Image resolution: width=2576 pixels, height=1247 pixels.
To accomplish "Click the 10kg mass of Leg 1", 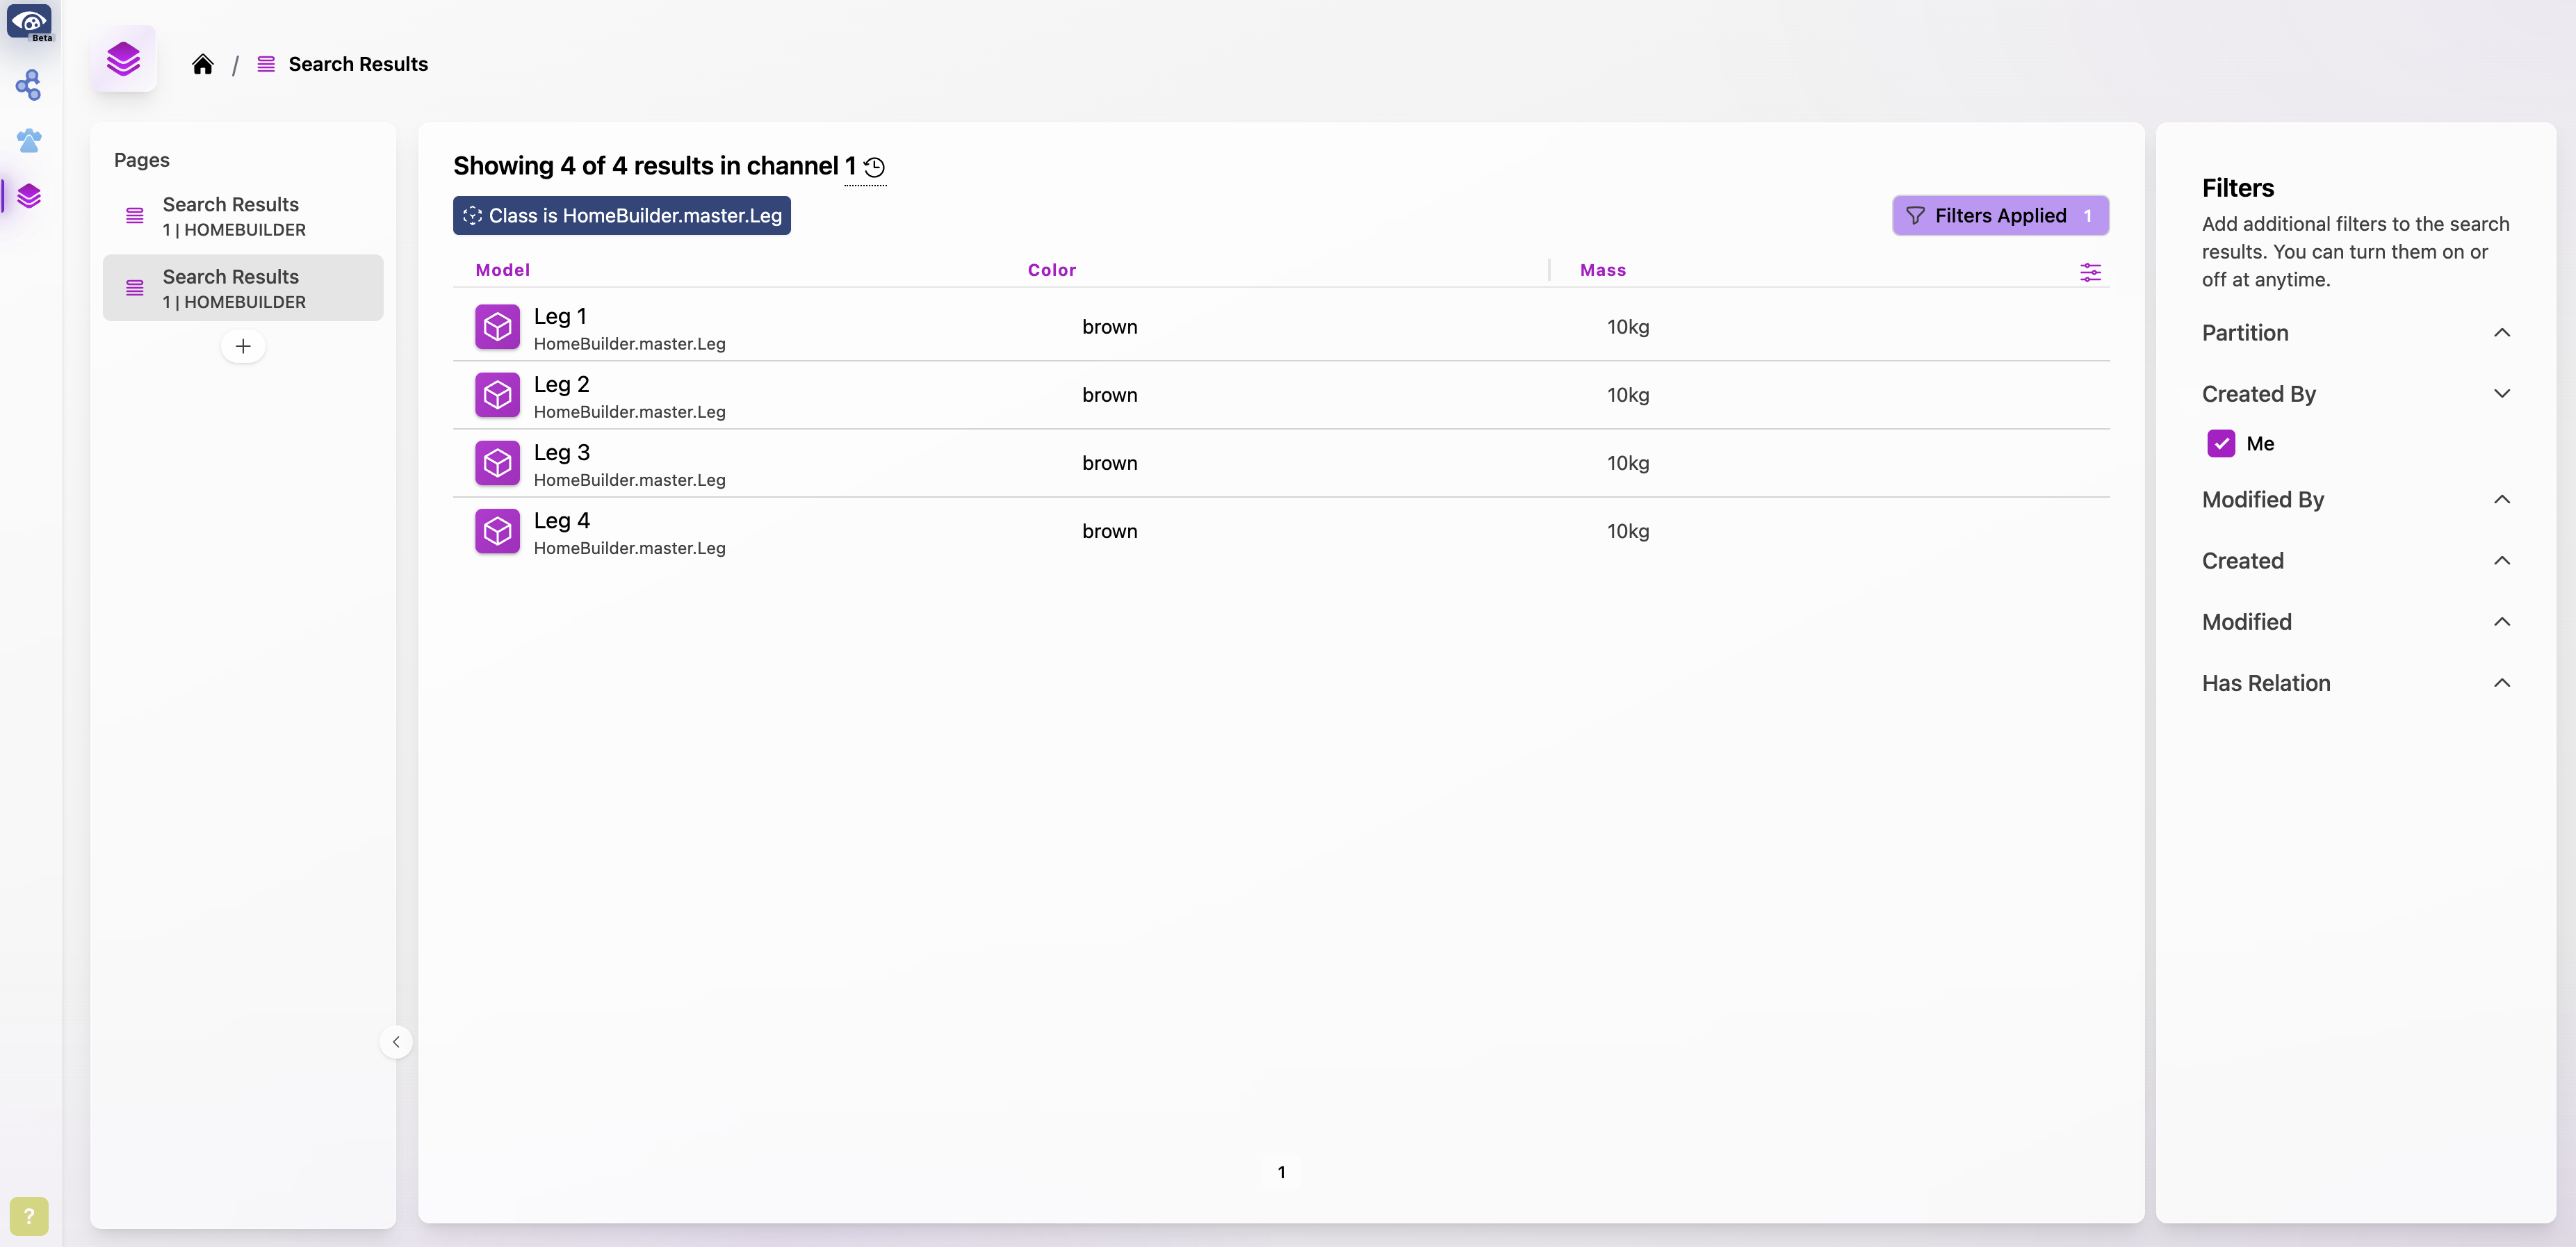I will [1628, 327].
